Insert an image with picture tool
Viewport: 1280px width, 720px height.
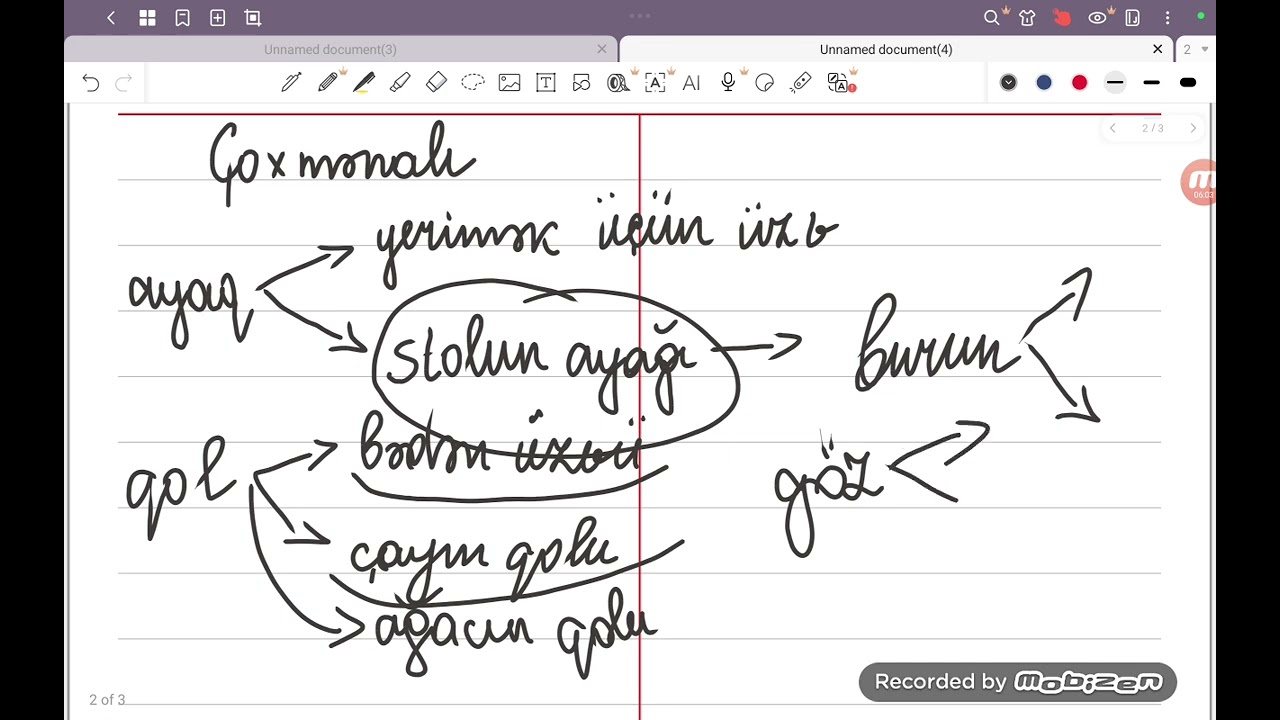tap(510, 83)
